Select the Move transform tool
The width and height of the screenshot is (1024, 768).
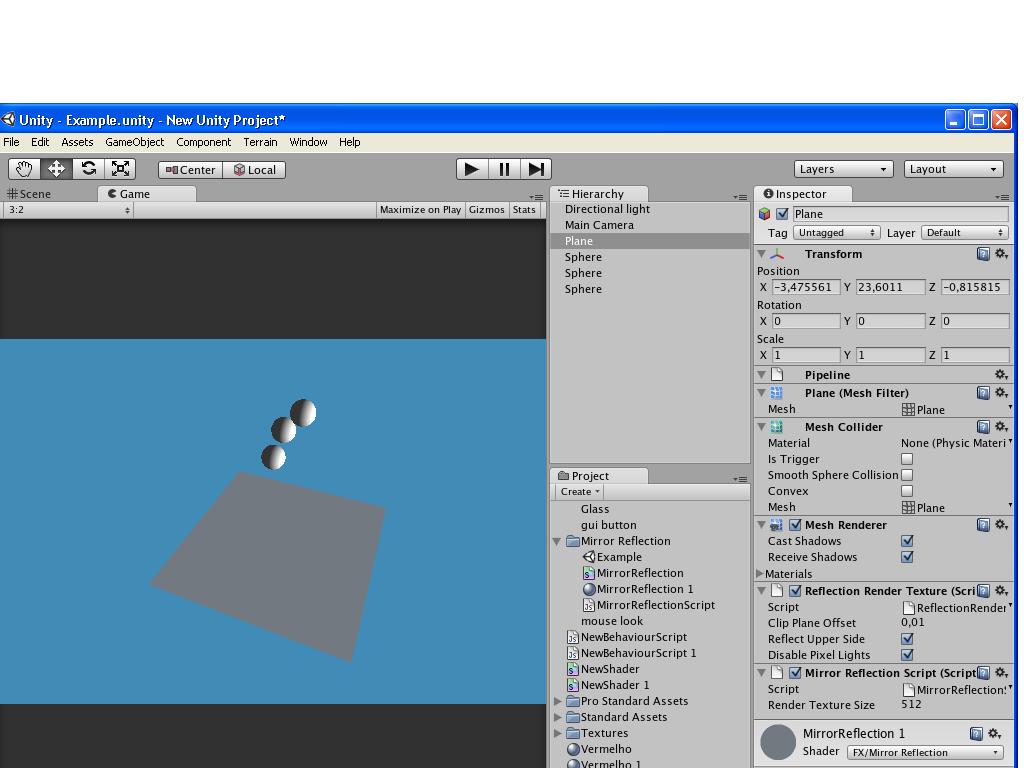coord(56,168)
